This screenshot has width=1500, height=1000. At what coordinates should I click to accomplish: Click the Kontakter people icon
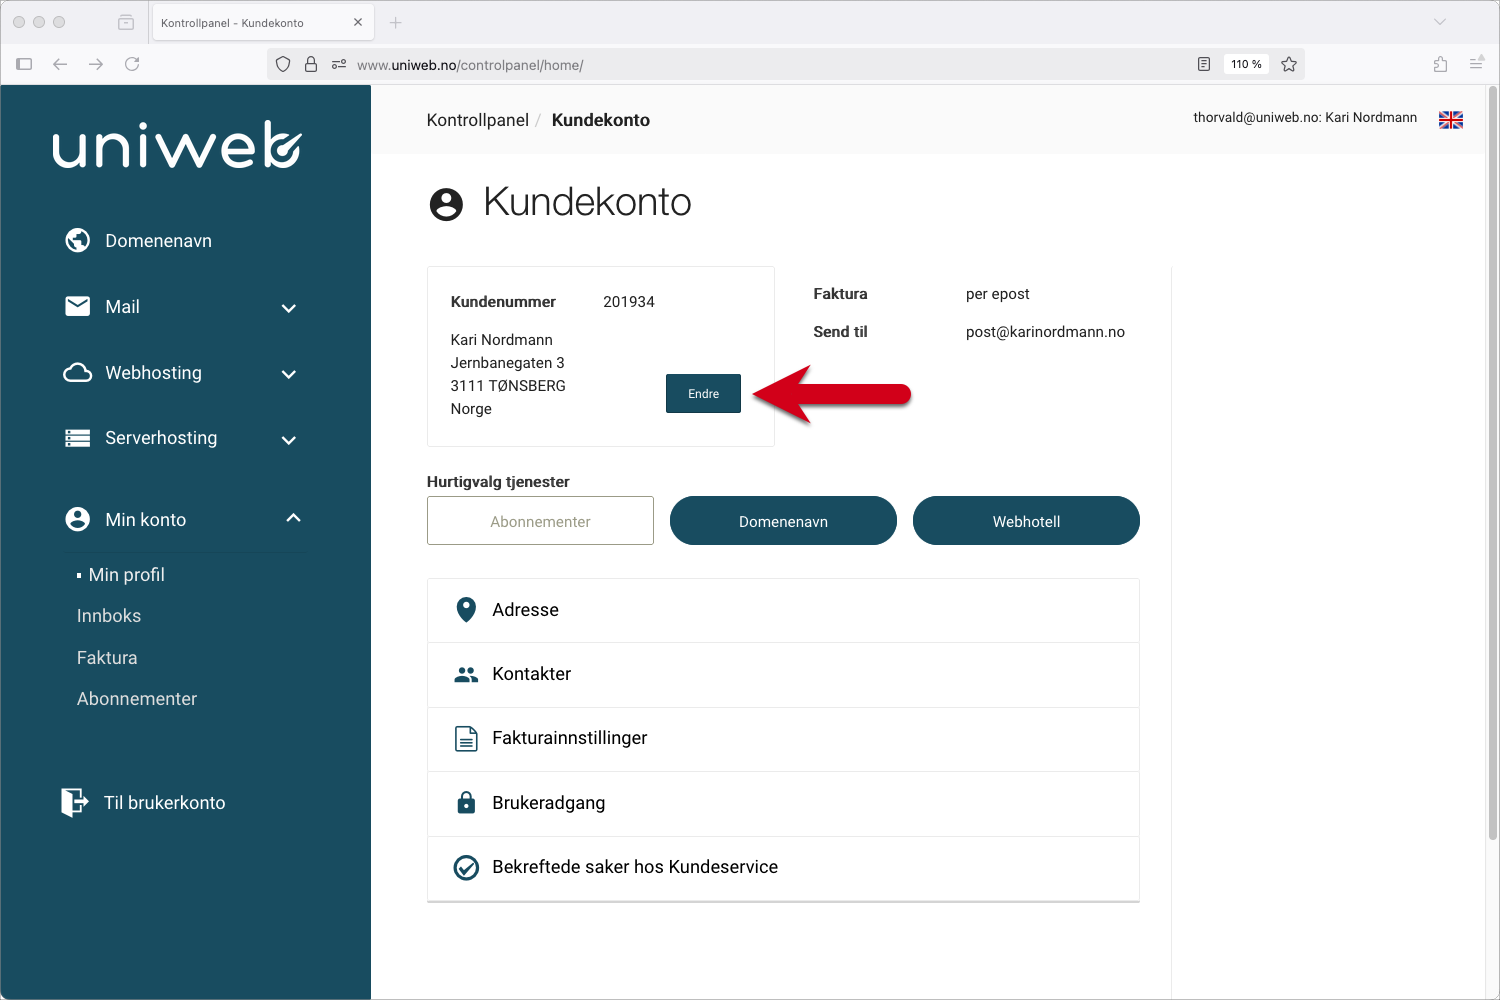[466, 675]
